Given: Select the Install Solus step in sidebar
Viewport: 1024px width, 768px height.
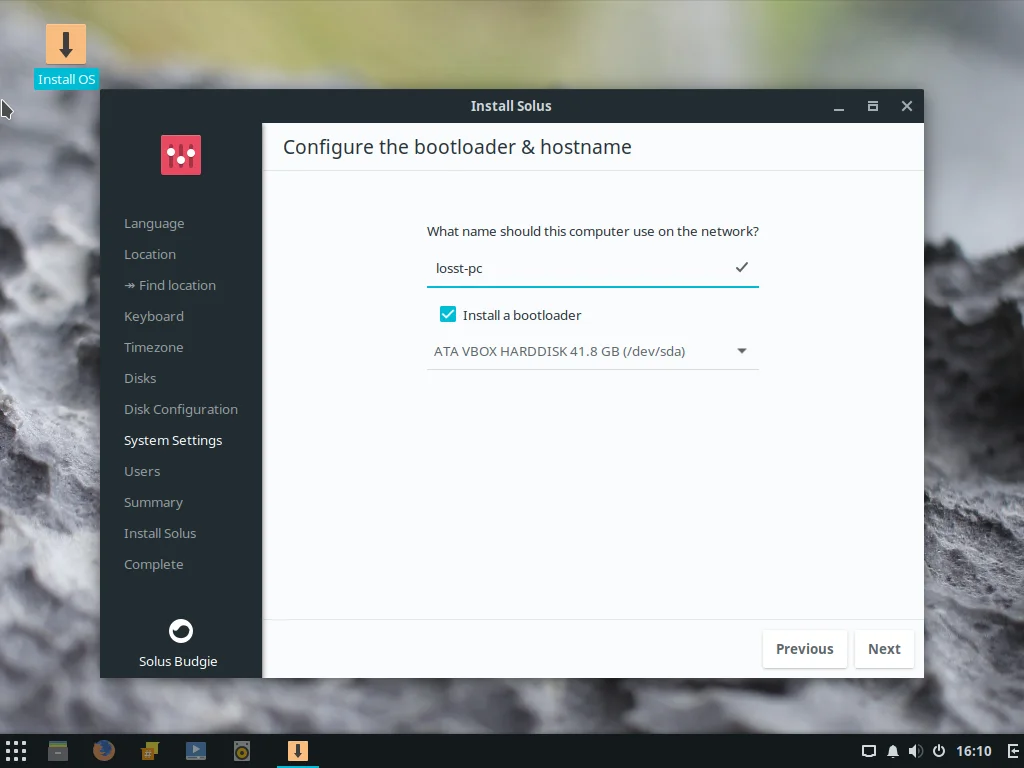Looking at the screenshot, I should coord(160,534).
